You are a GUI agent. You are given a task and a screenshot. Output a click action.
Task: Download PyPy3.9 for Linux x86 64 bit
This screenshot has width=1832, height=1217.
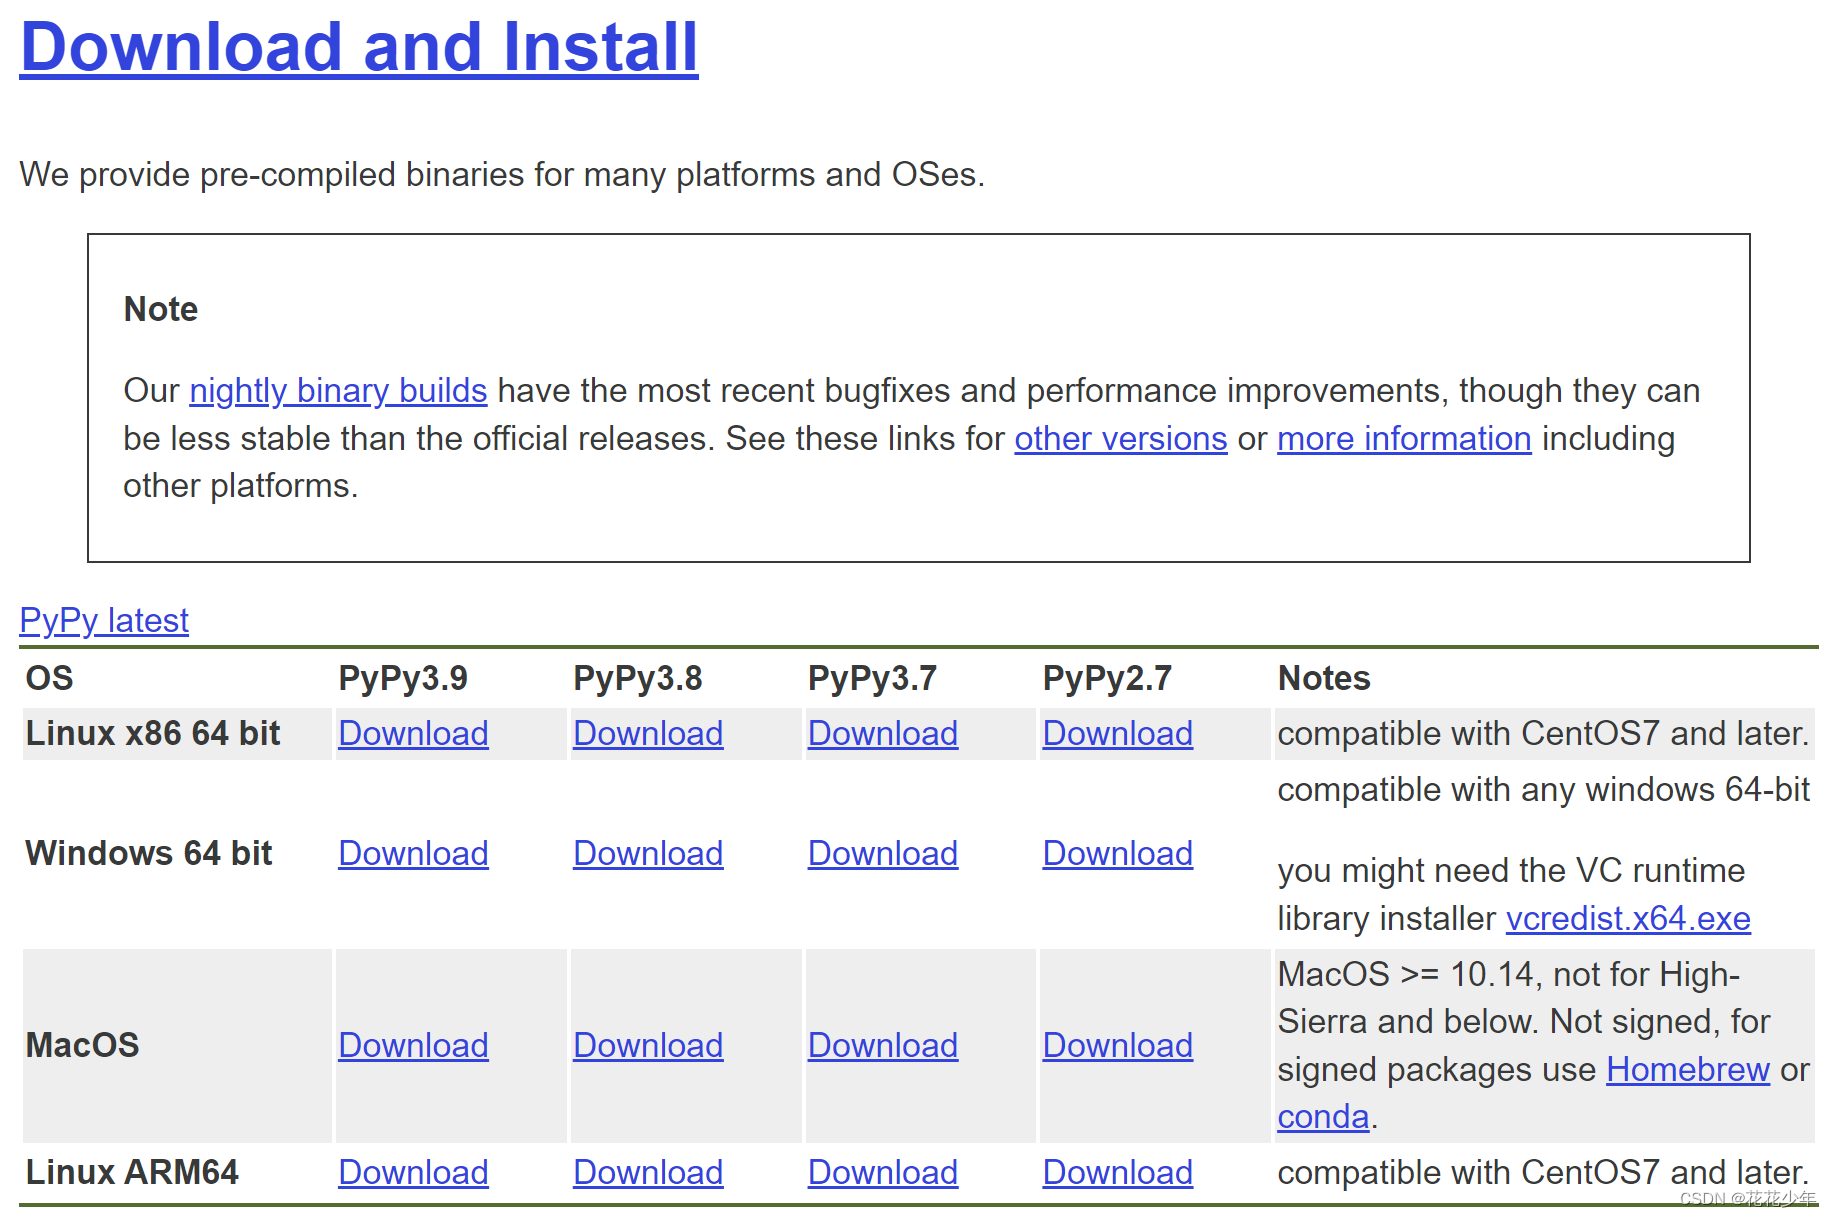(413, 733)
